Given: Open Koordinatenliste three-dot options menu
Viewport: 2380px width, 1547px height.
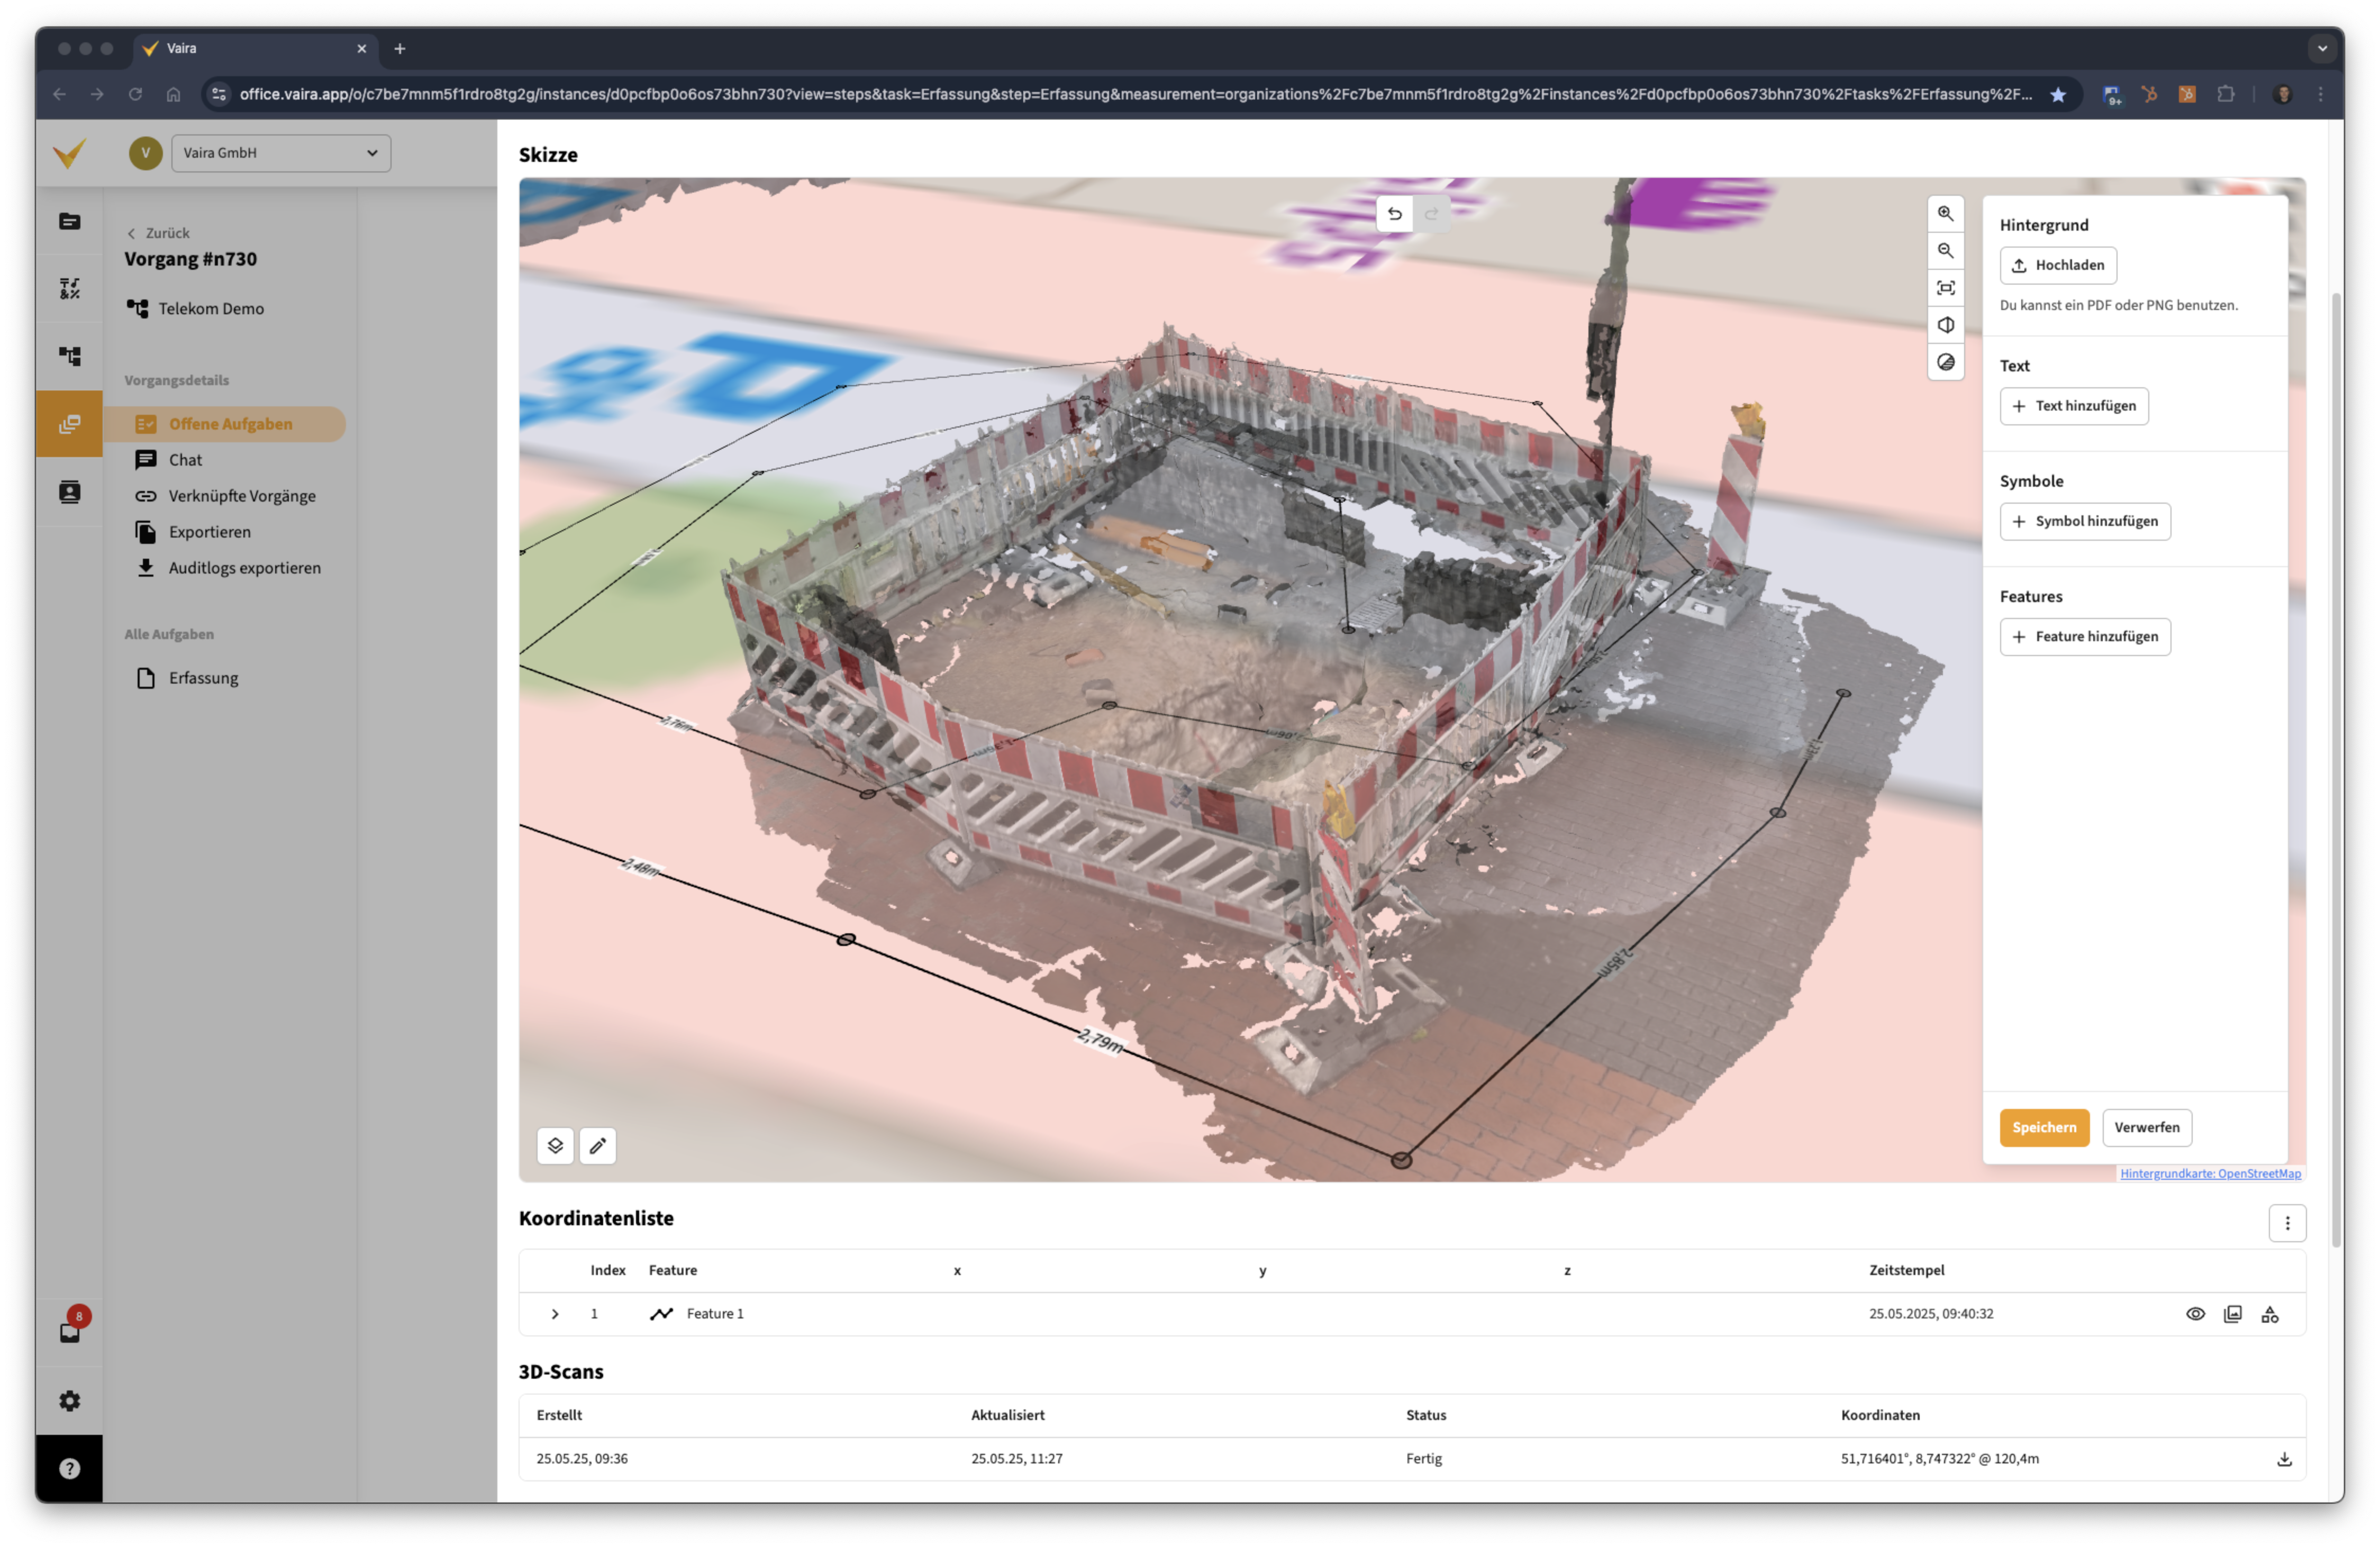Looking at the screenshot, I should [x=2286, y=1223].
